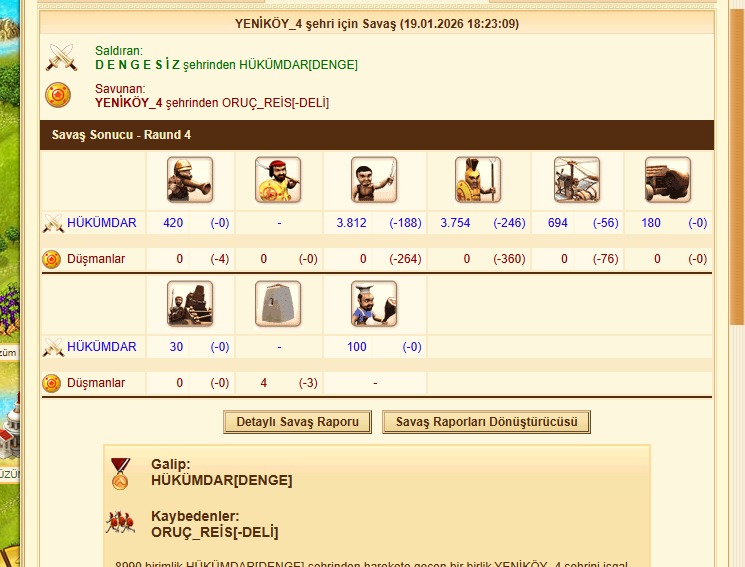Select the cook unit icon
The image size is (745, 567).
click(x=374, y=304)
